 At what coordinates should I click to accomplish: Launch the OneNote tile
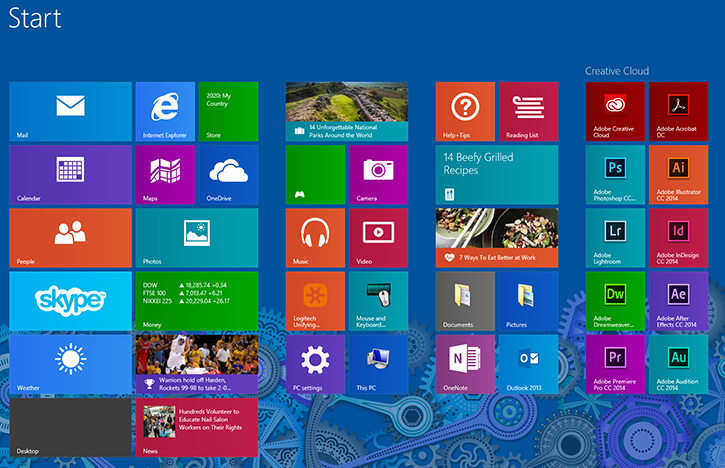pos(465,364)
